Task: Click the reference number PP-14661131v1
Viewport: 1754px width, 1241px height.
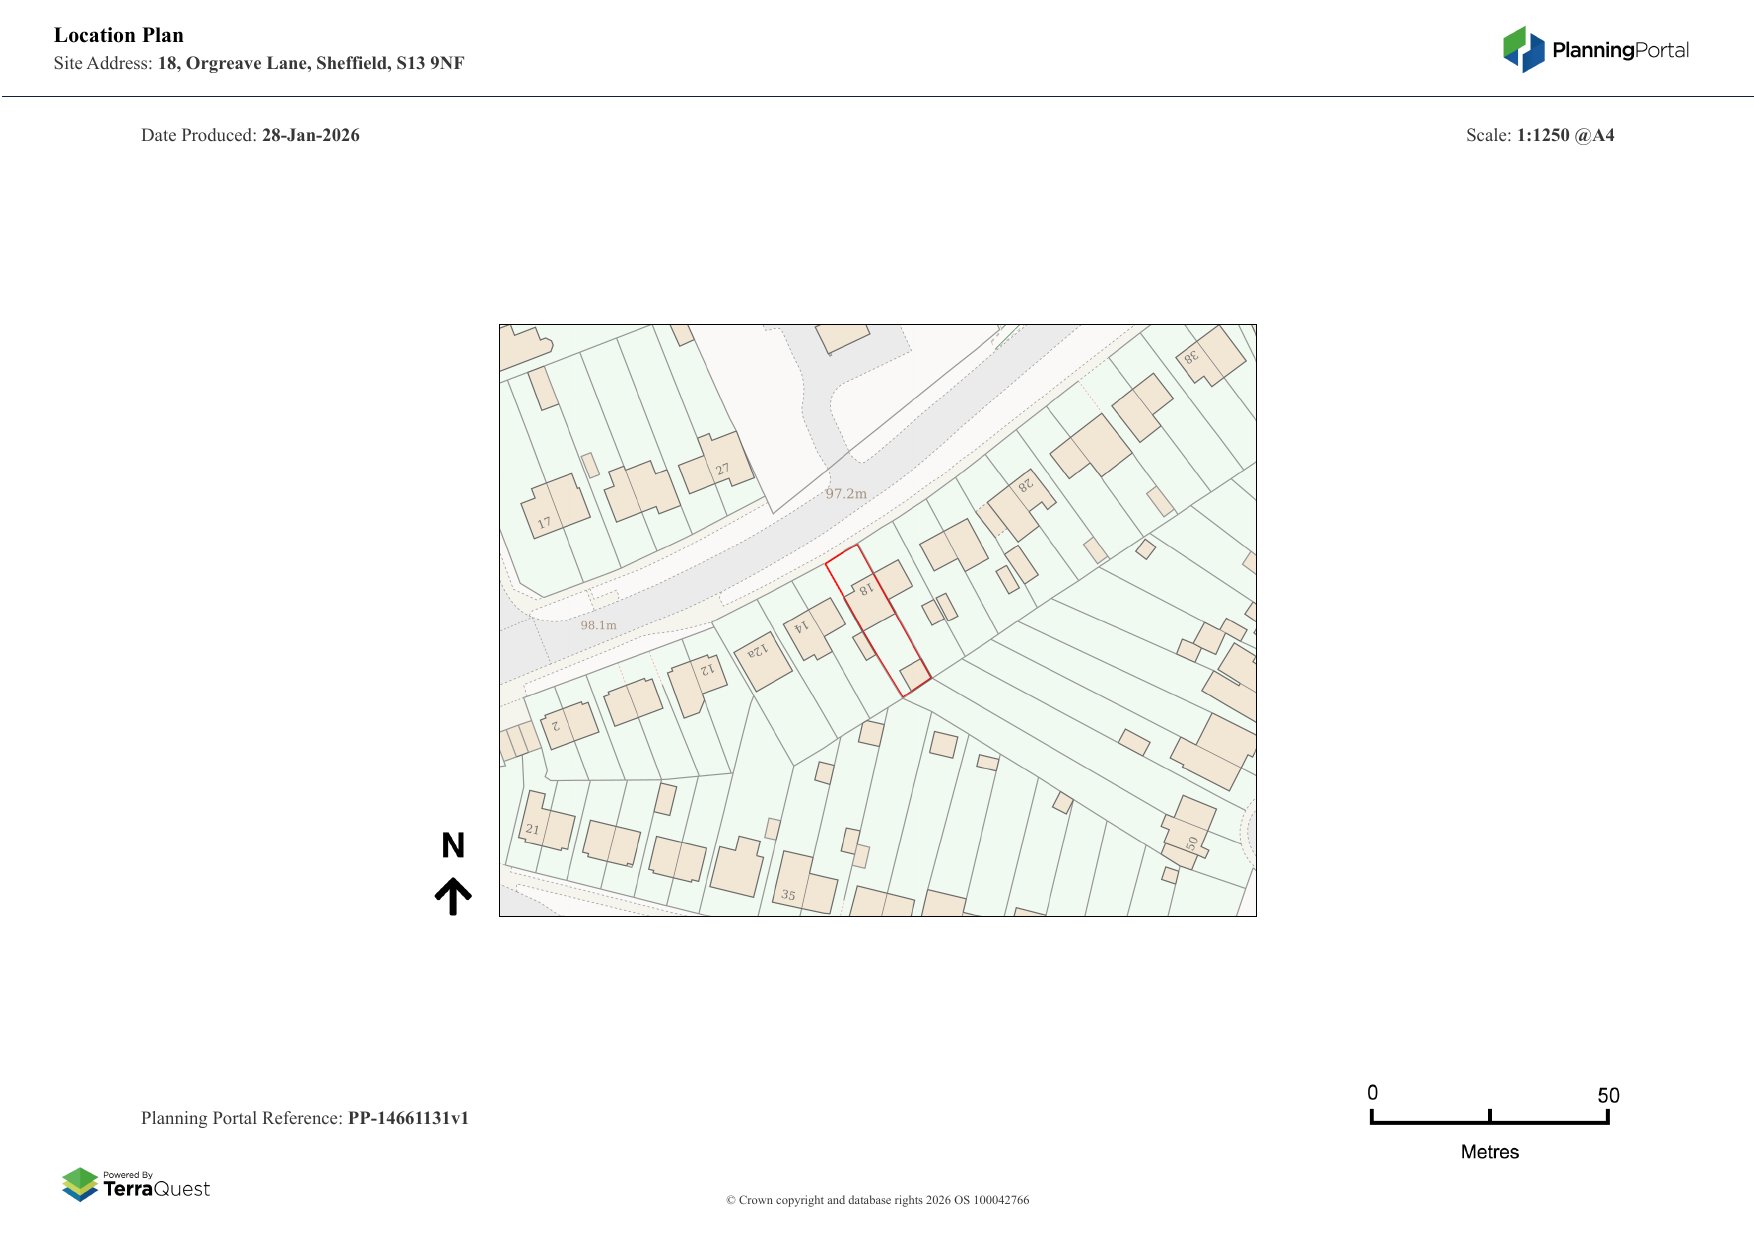Action: click(x=408, y=1118)
